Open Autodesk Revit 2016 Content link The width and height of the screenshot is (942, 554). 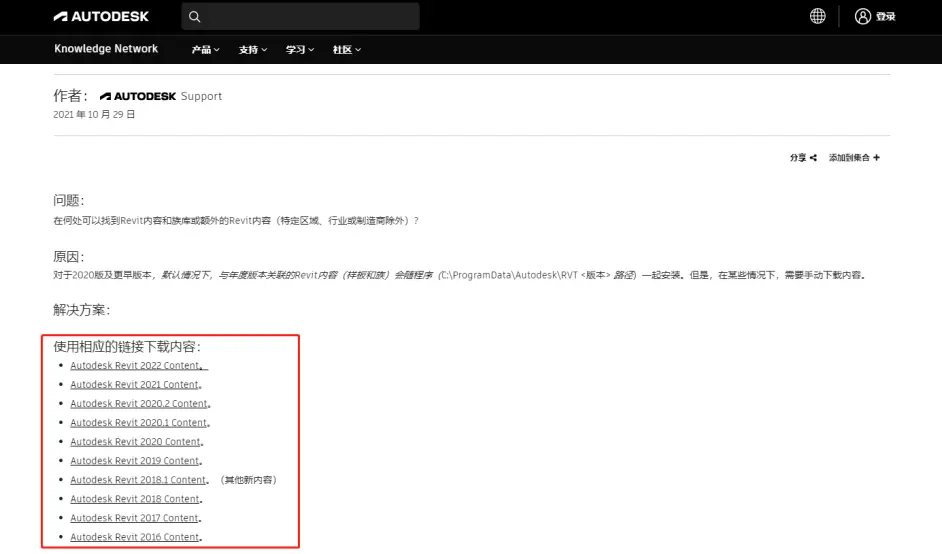click(x=134, y=537)
